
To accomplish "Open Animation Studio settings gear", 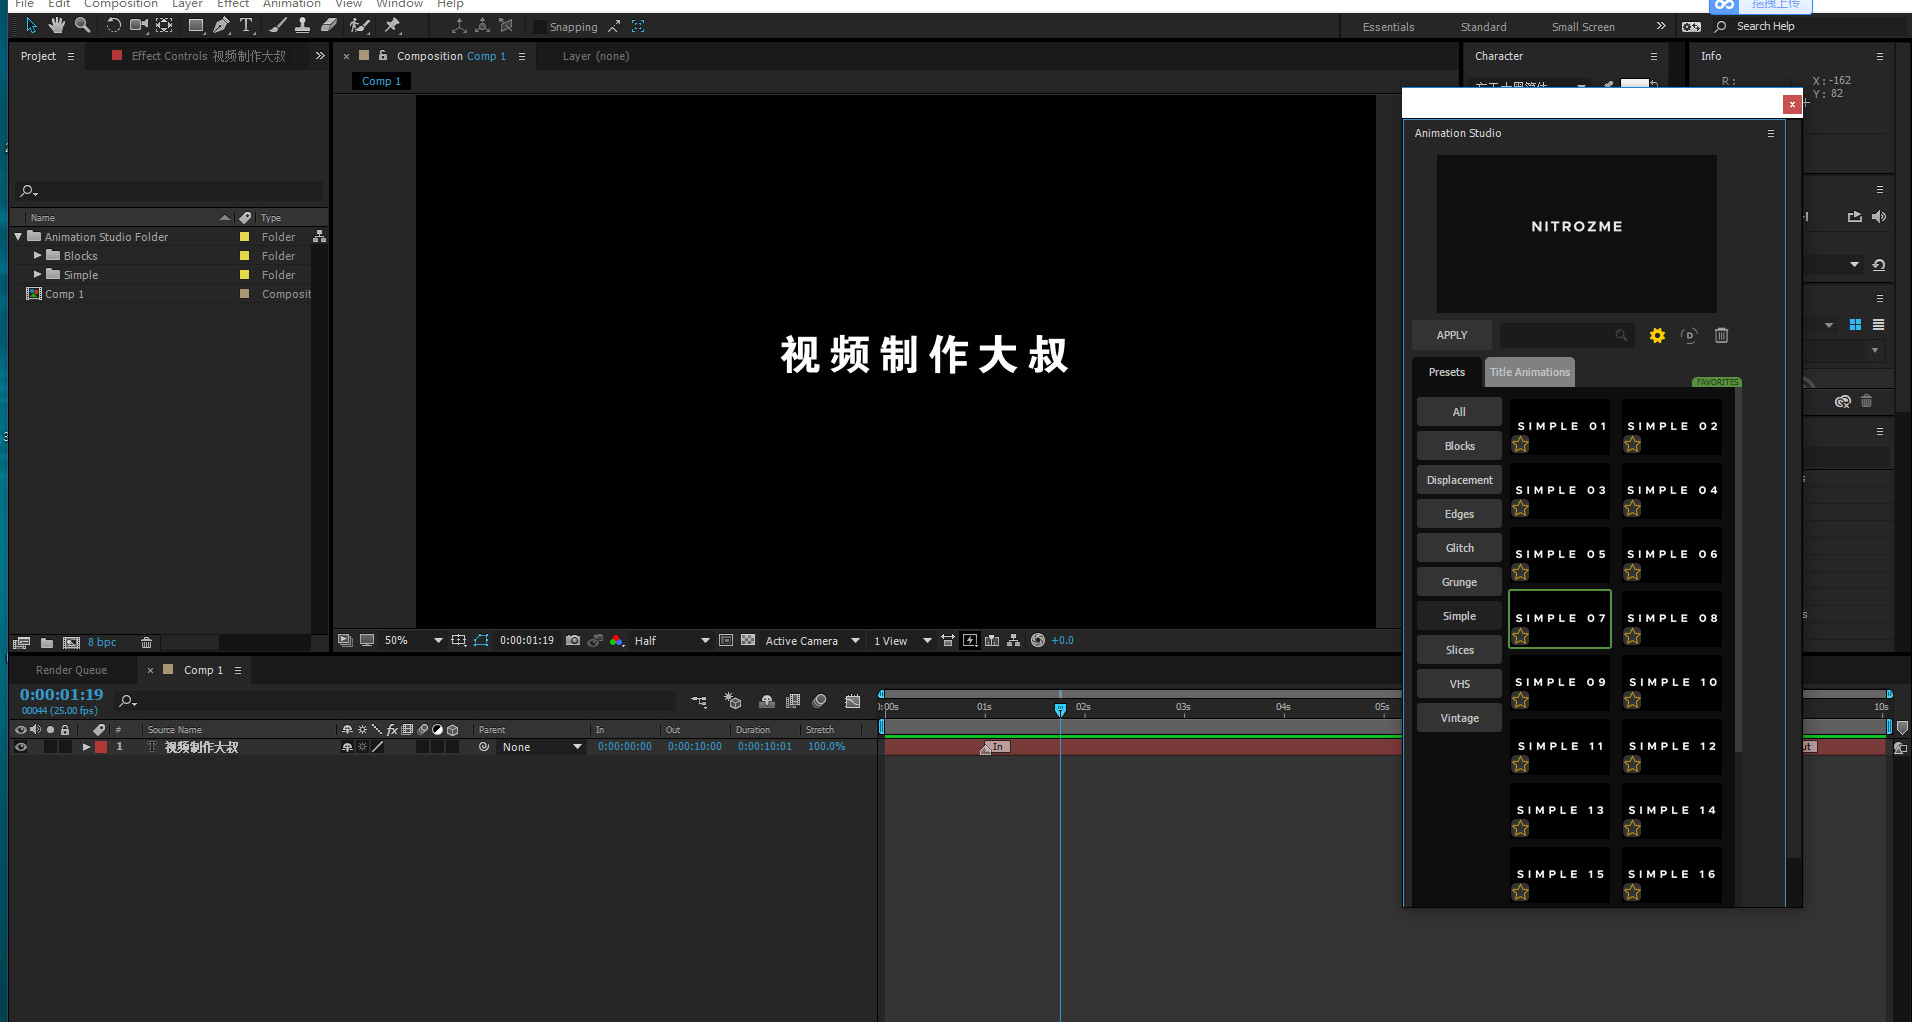I will coord(1657,335).
